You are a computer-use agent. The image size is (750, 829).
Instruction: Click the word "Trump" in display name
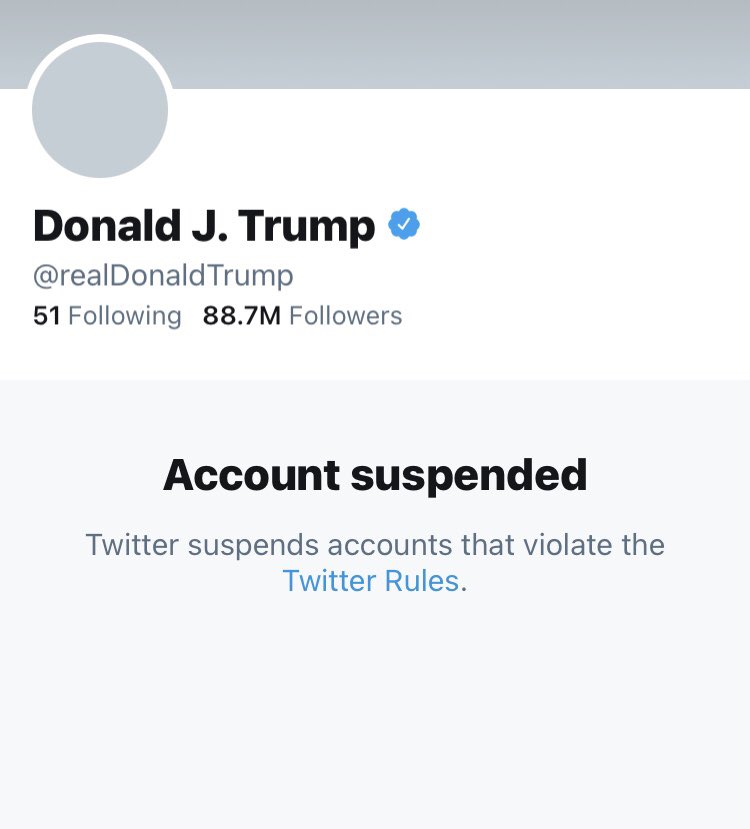pyautogui.click(x=307, y=227)
